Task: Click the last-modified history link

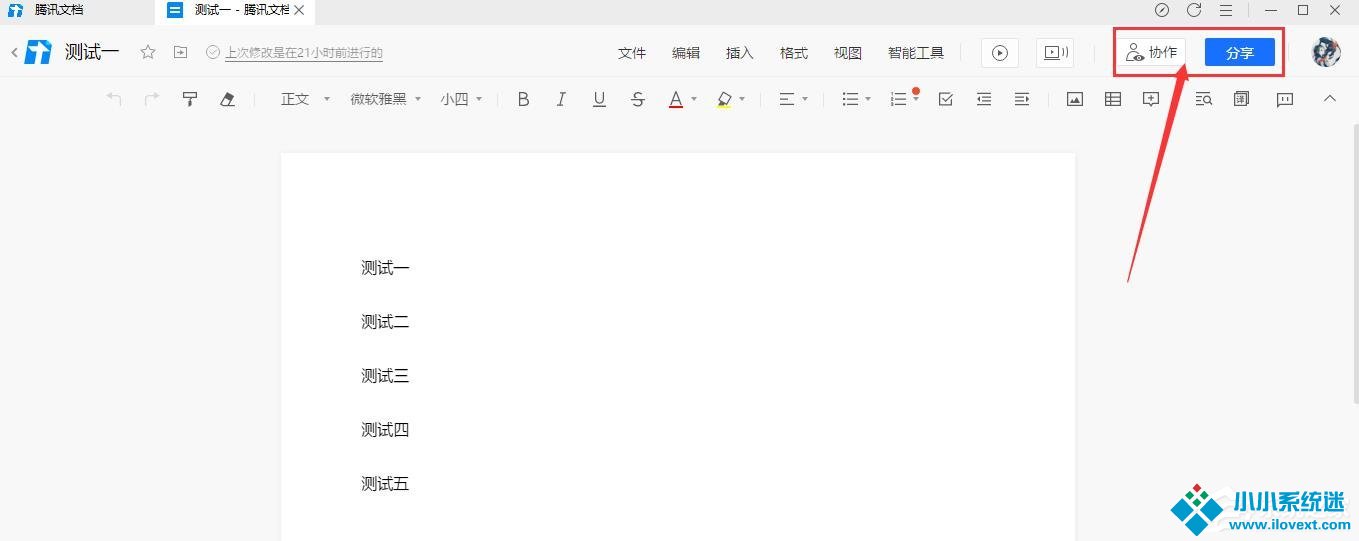Action: pos(304,53)
